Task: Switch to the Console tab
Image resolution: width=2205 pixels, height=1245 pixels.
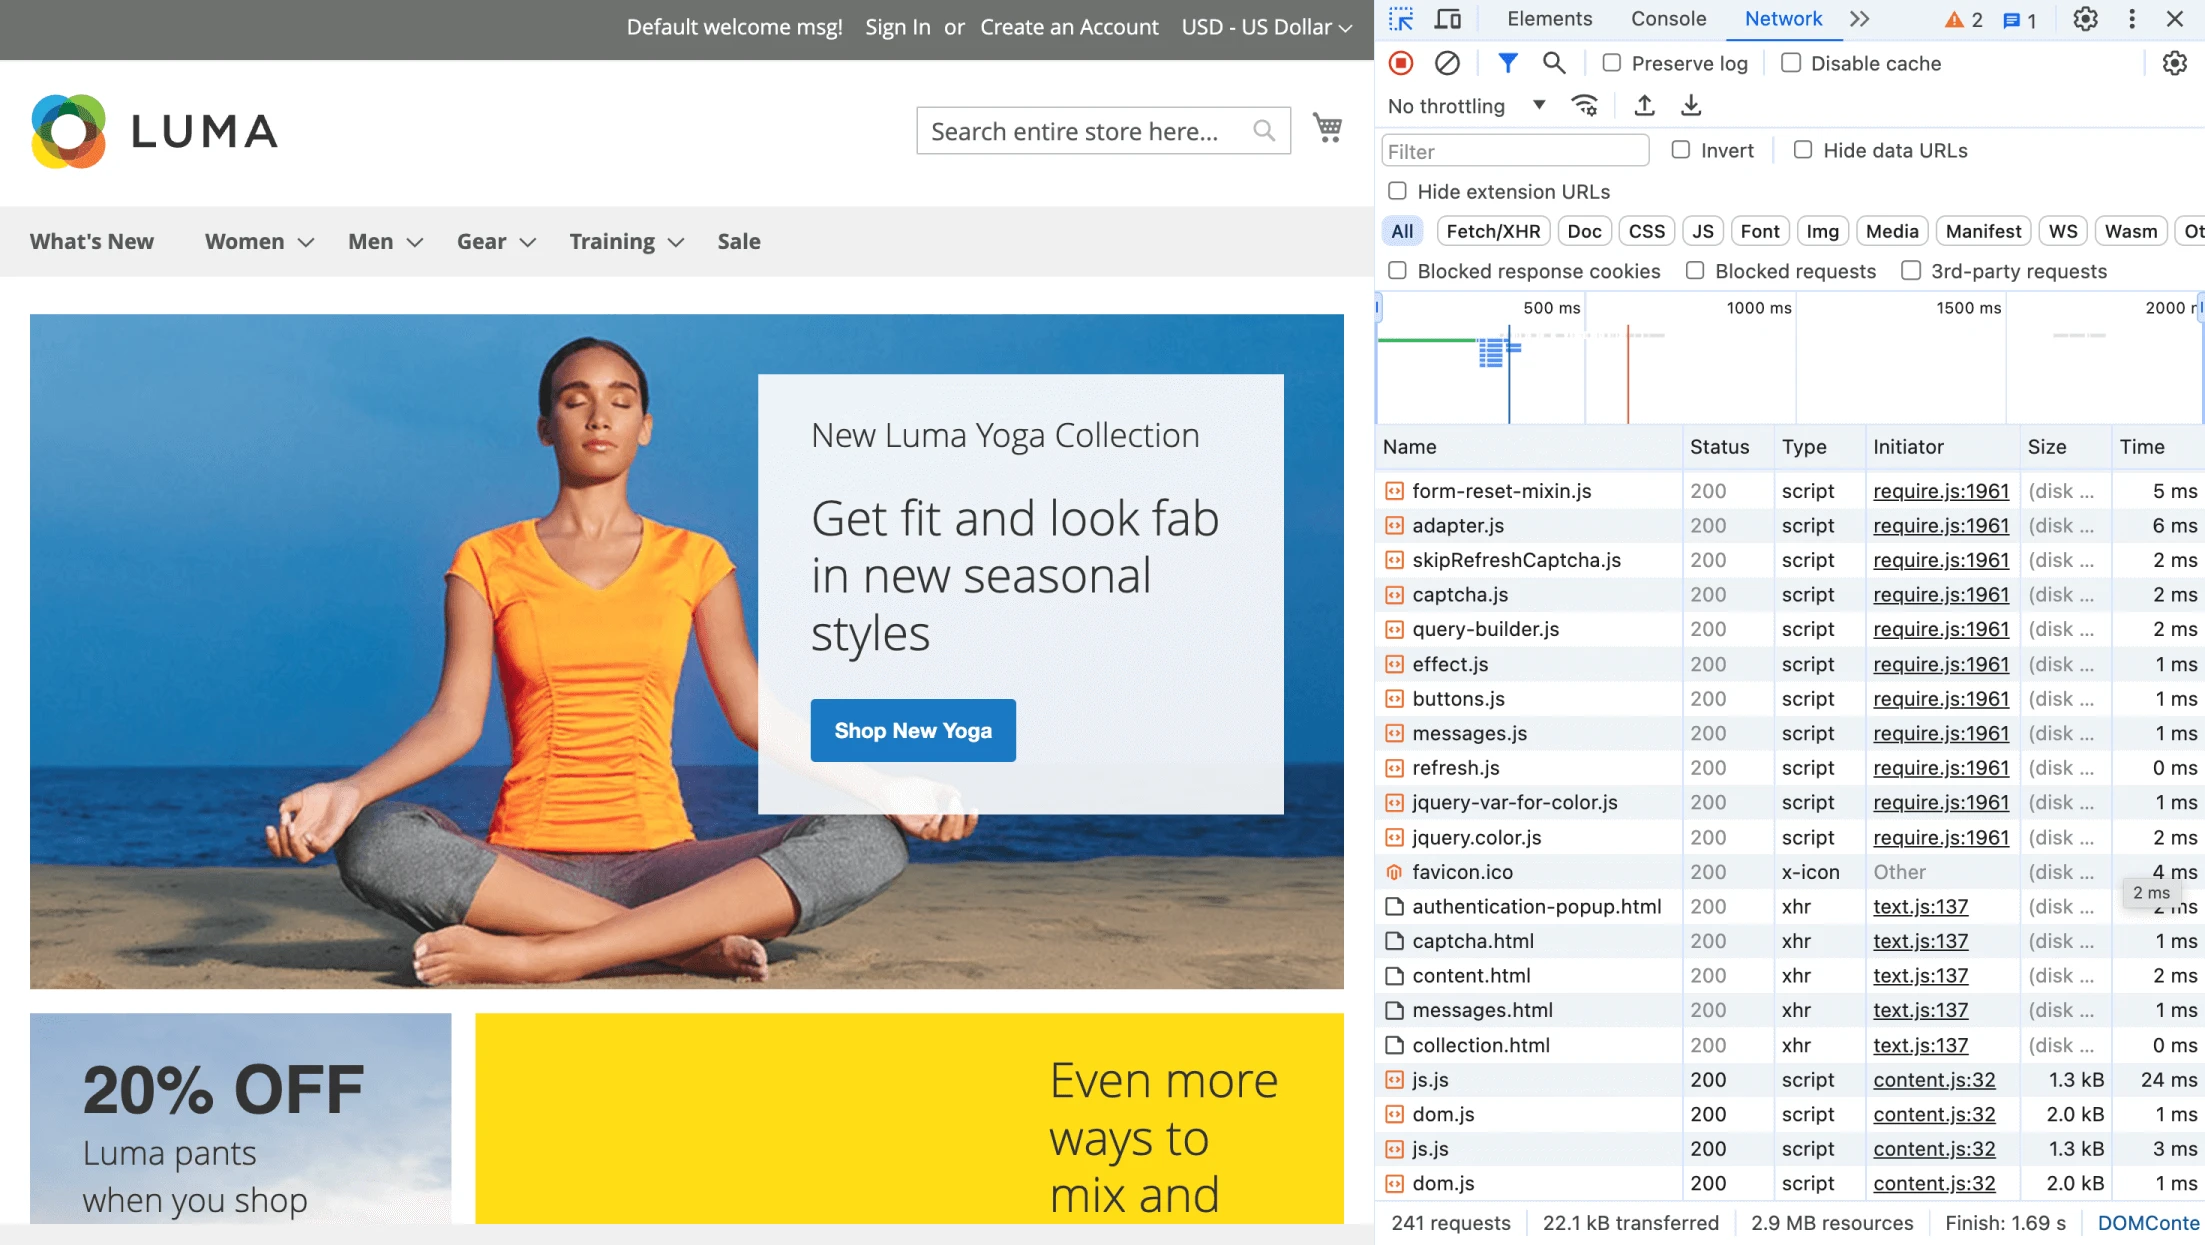Action: coord(1668,19)
